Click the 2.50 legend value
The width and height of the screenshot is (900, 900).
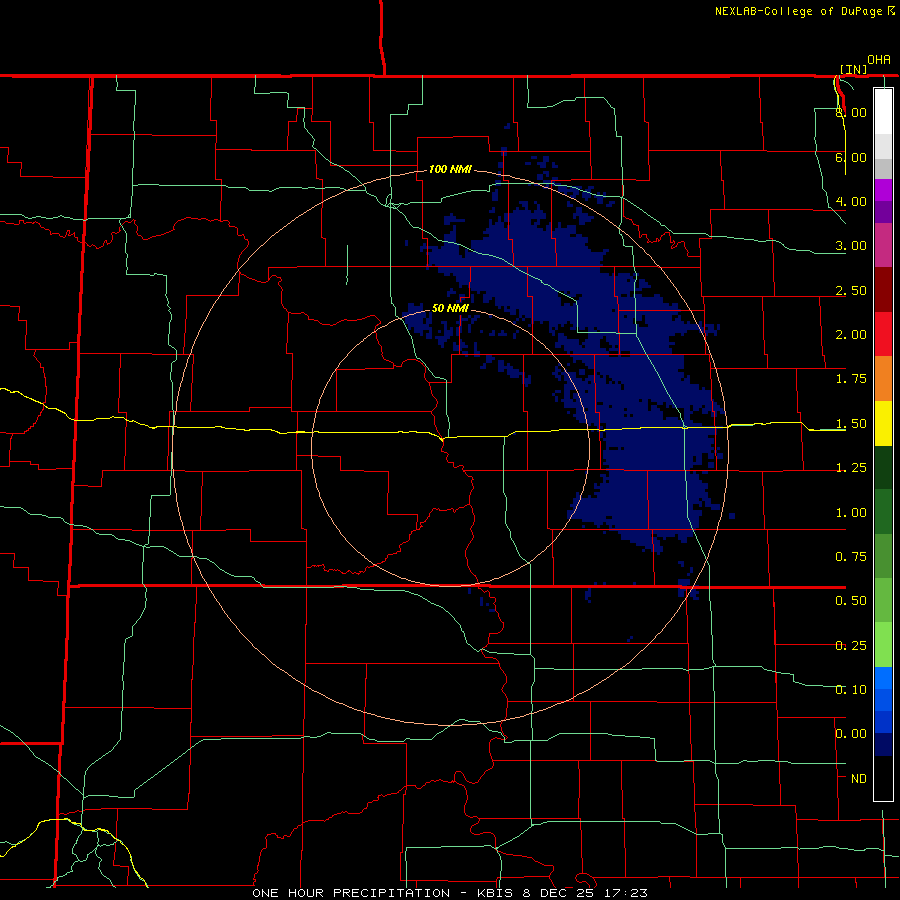[851, 290]
